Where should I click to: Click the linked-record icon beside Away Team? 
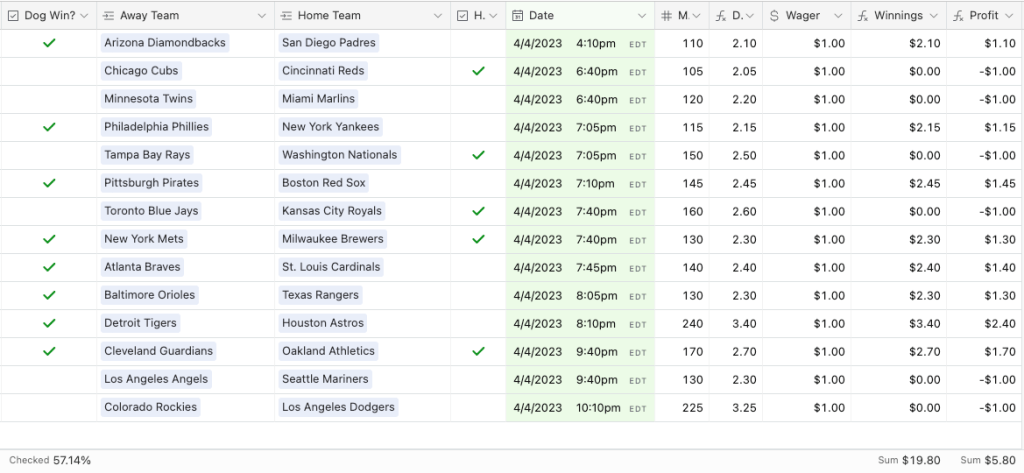tap(108, 16)
